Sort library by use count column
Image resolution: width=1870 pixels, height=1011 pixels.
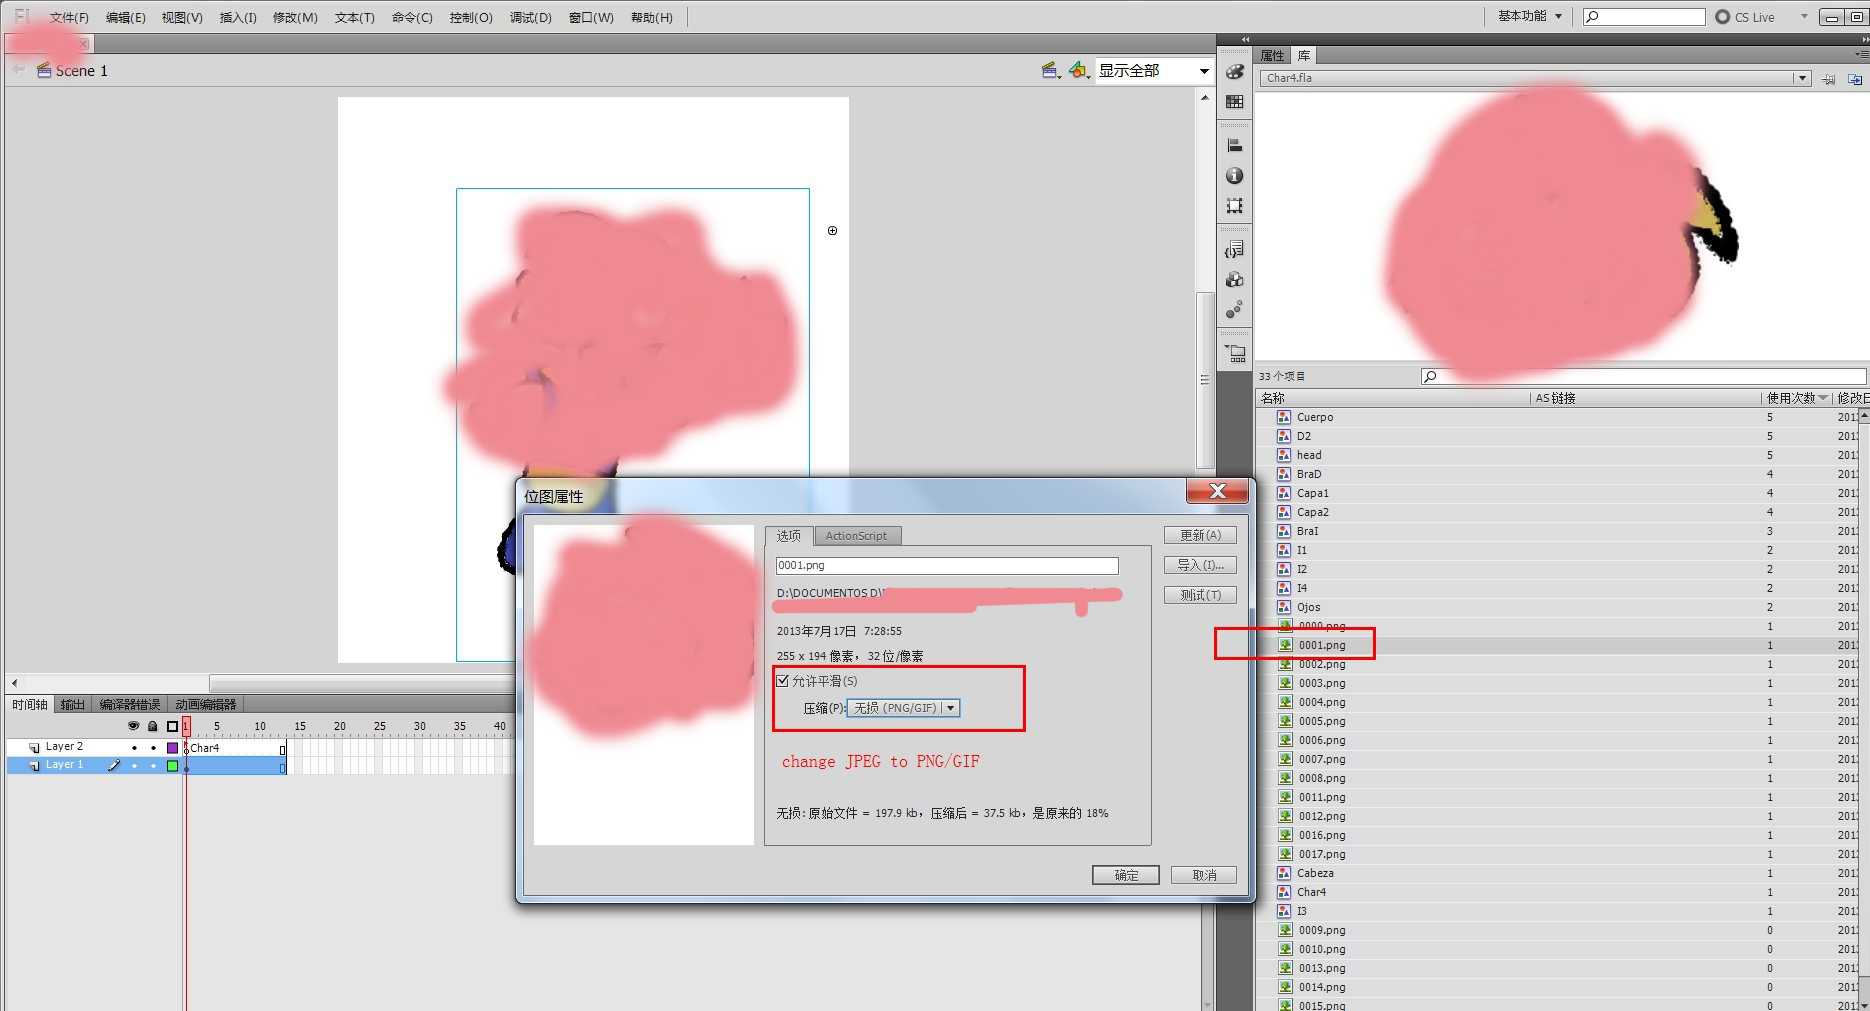(x=1796, y=398)
